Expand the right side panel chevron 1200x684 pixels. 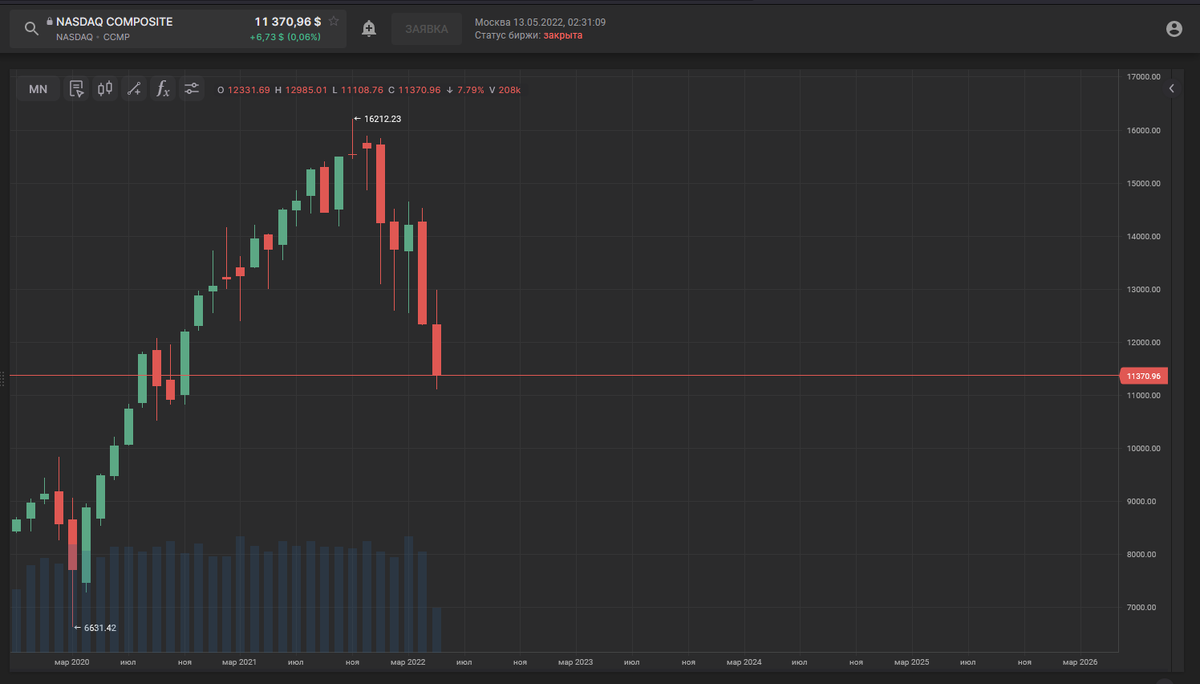point(1172,89)
